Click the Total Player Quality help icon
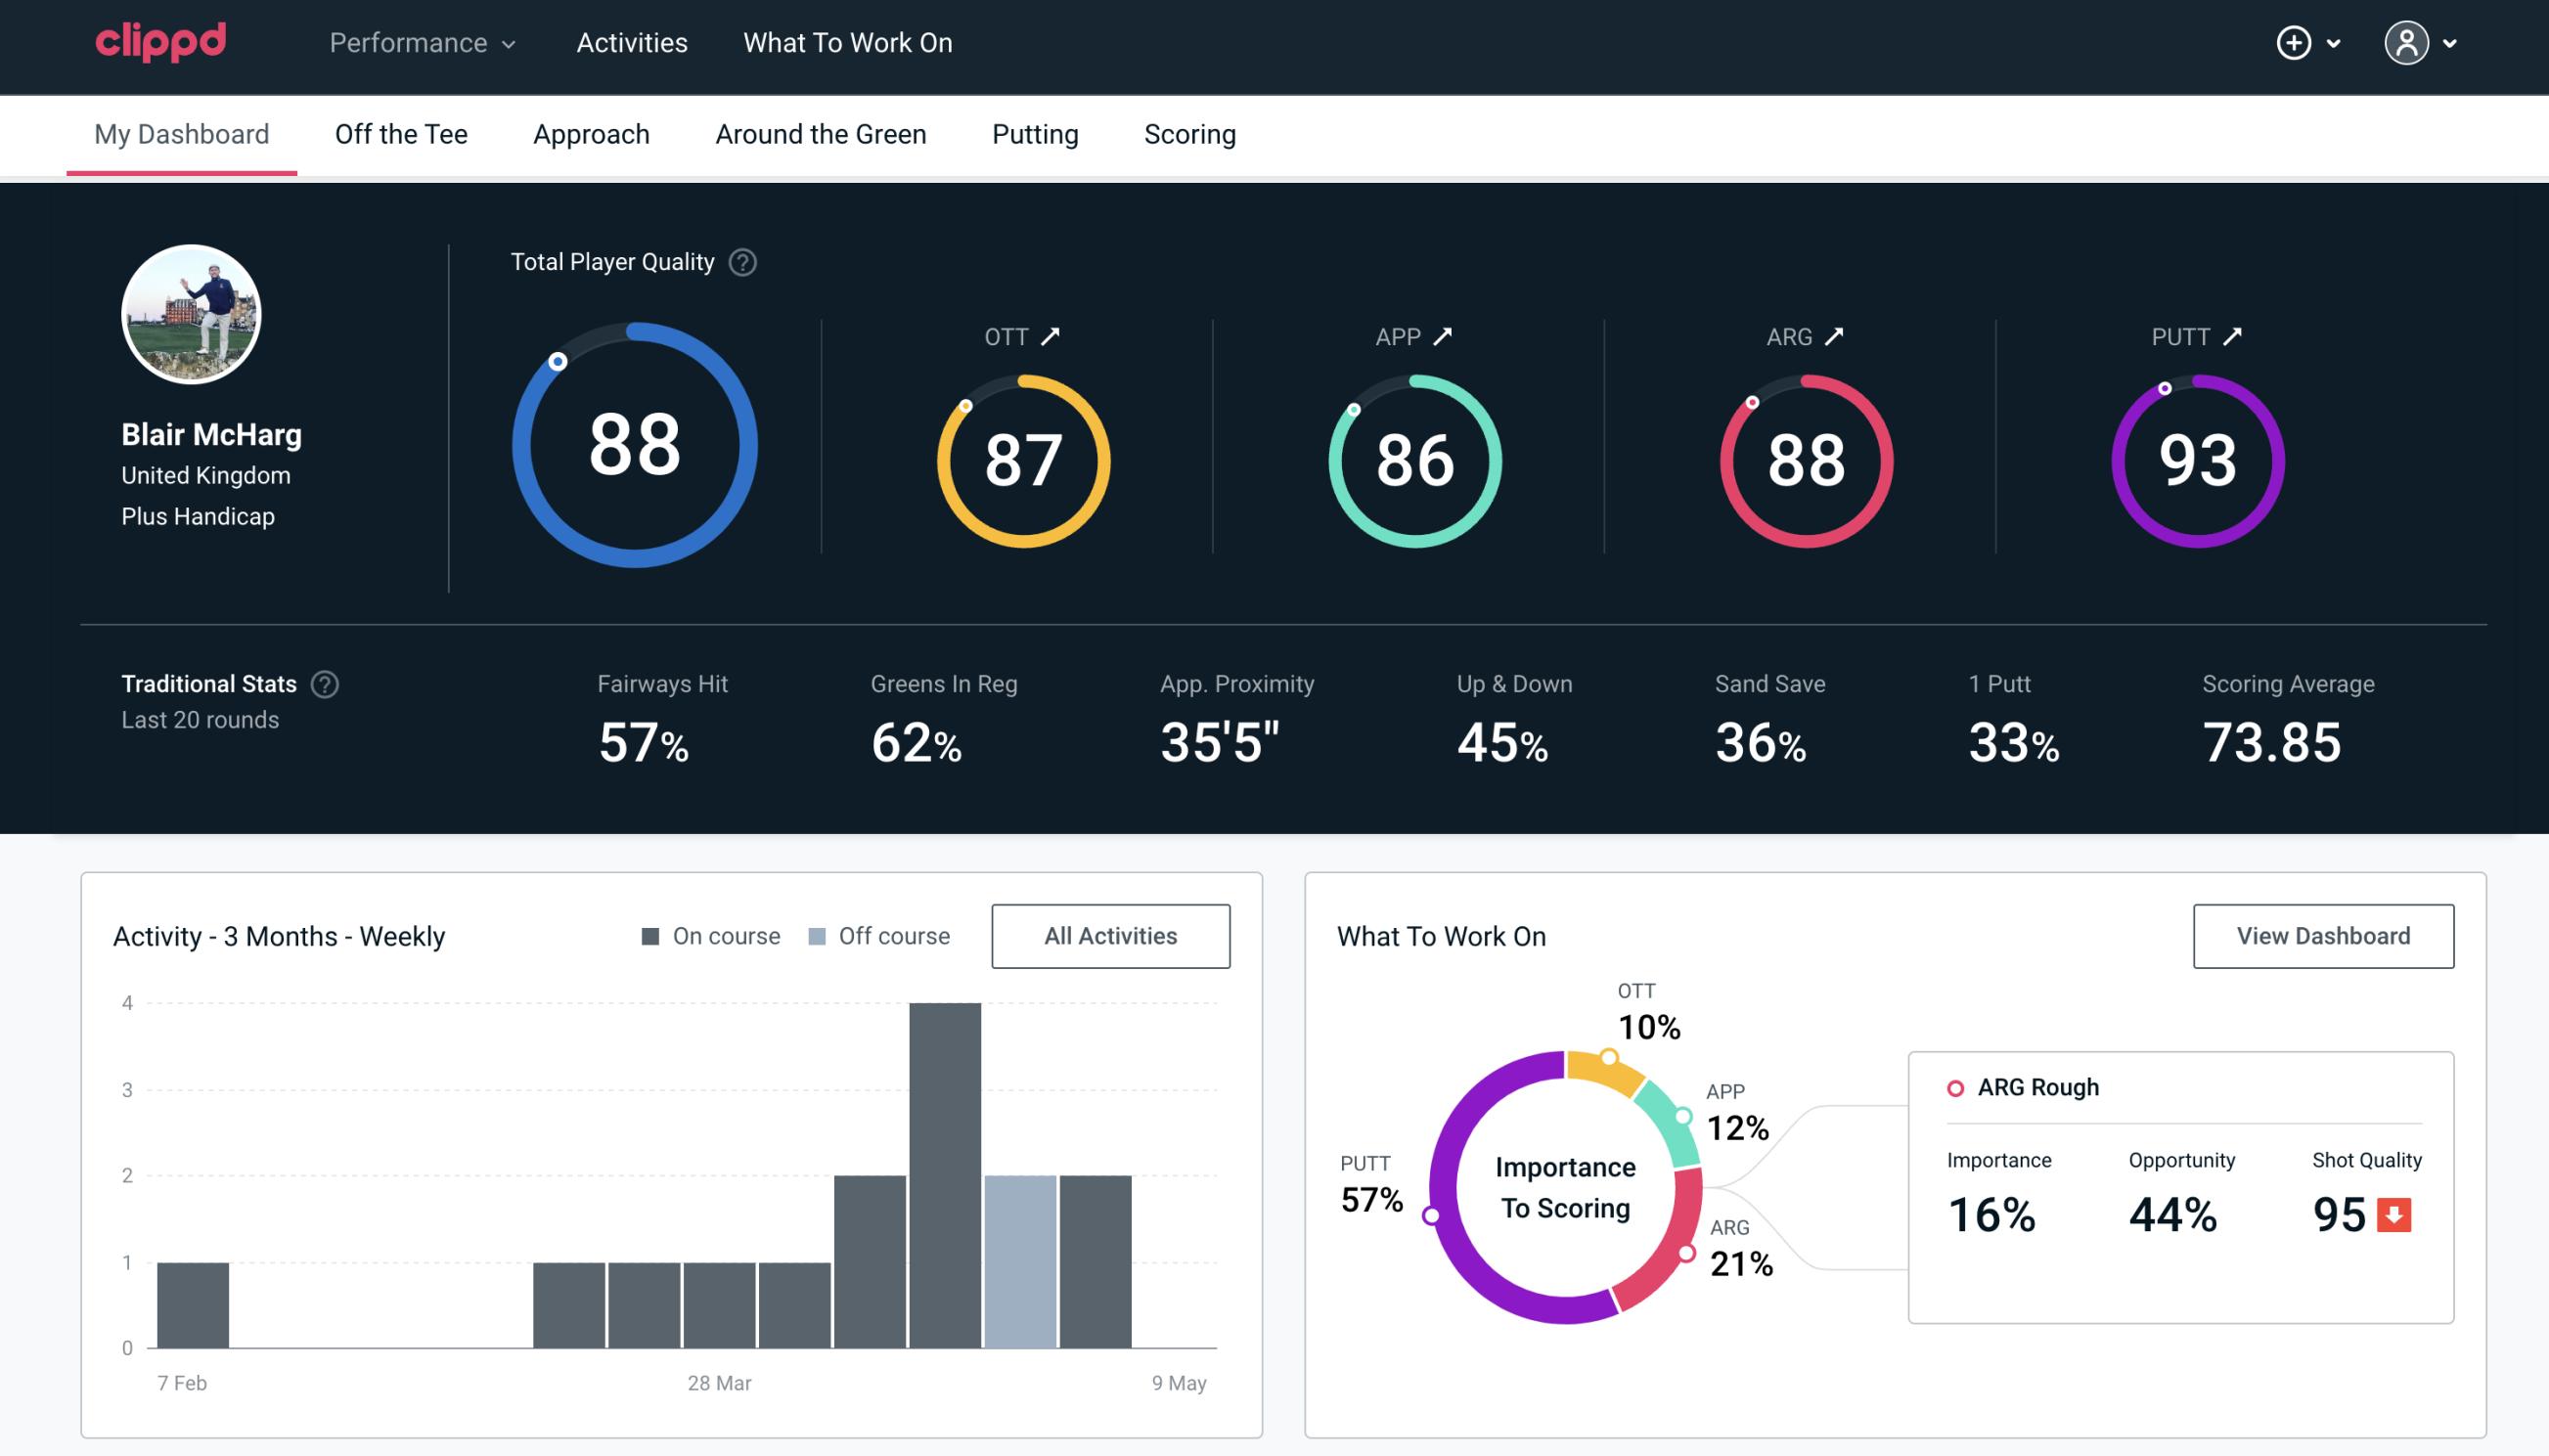2549x1456 pixels. pyautogui.click(x=738, y=262)
